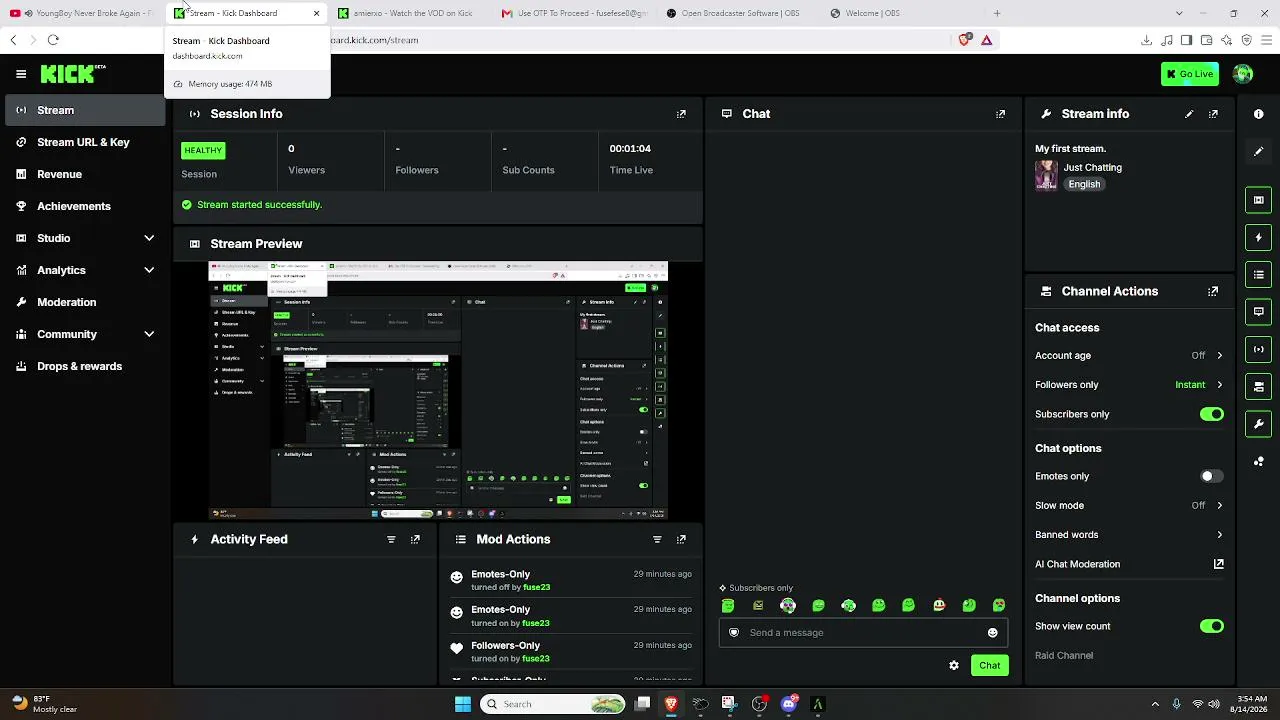Open Achievements in the sidebar
Image resolution: width=1280 pixels, height=720 pixels.
tap(85, 206)
